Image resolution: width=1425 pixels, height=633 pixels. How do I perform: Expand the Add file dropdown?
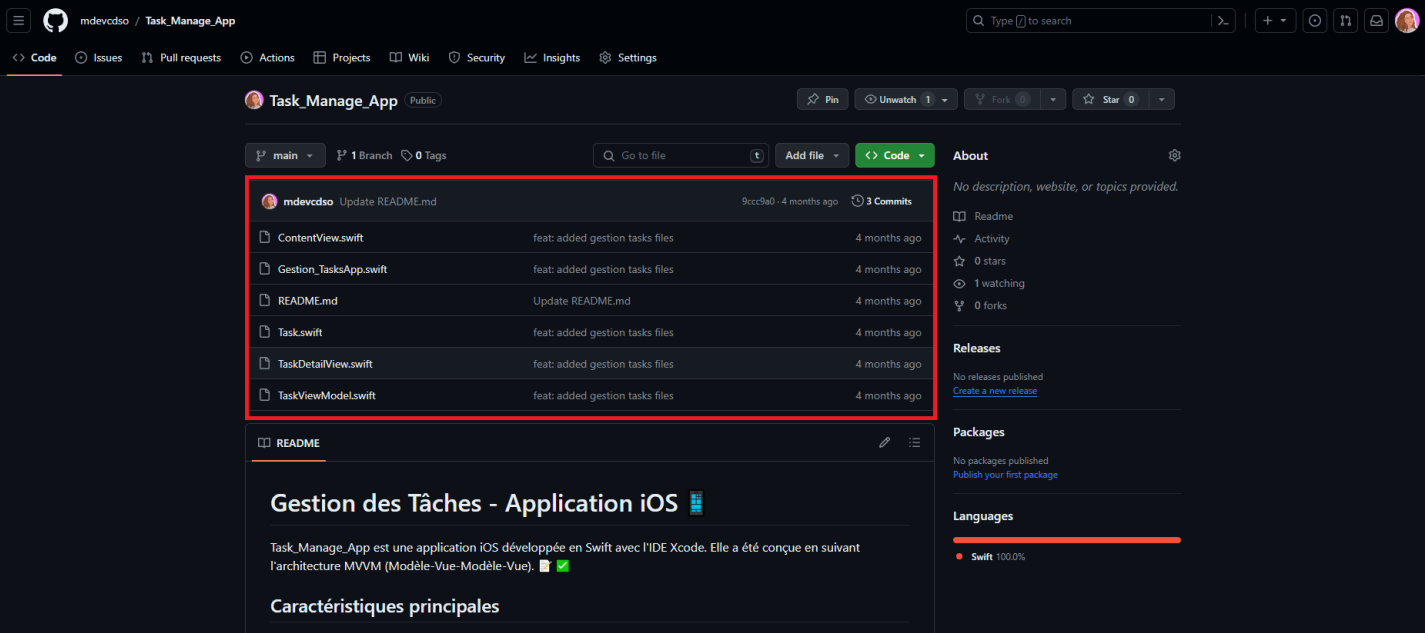coord(811,155)
